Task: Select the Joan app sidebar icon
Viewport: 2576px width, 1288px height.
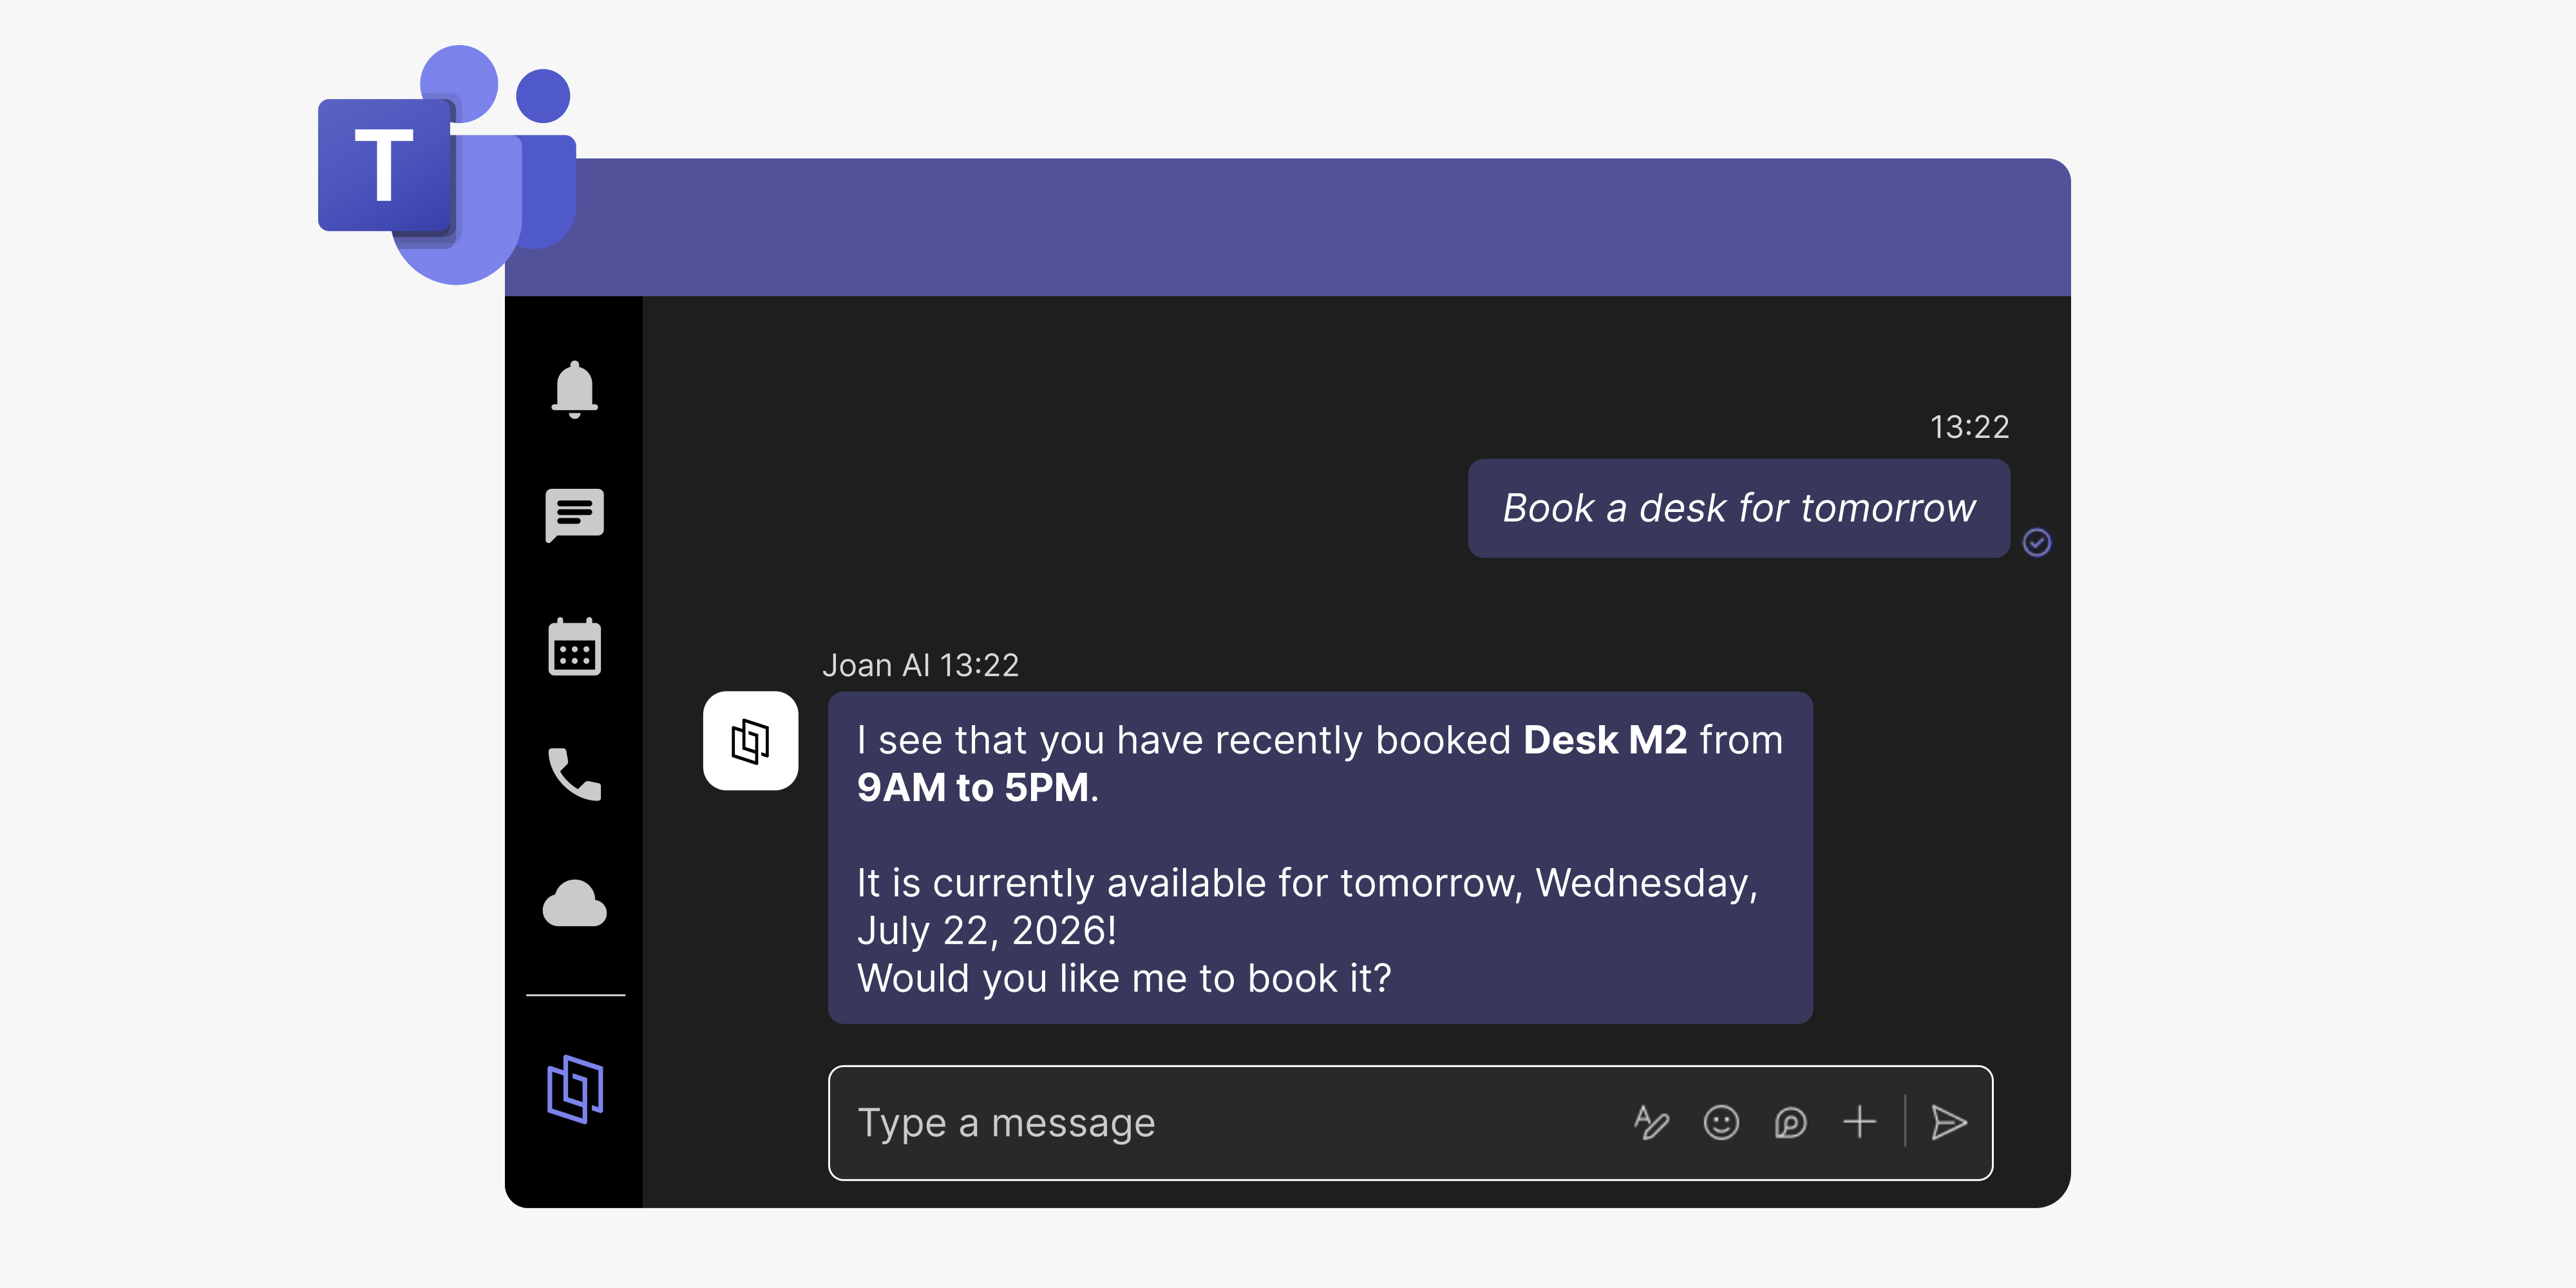Action: [575, 1089]
